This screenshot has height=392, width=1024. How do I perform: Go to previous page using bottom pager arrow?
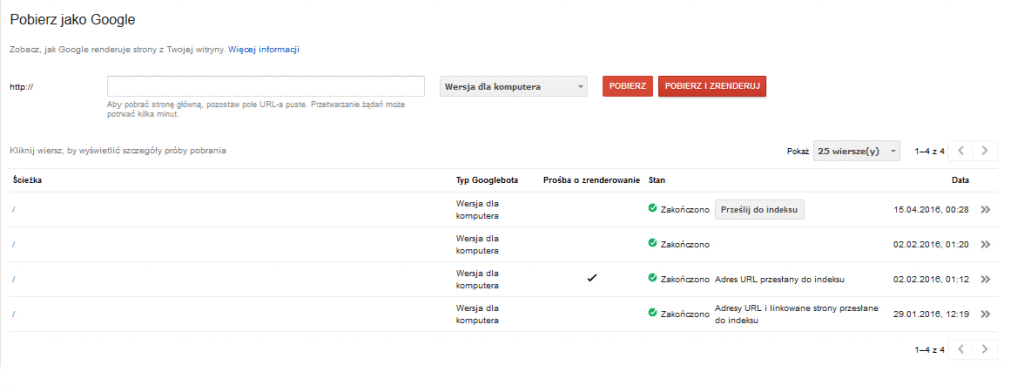[960, 350]
